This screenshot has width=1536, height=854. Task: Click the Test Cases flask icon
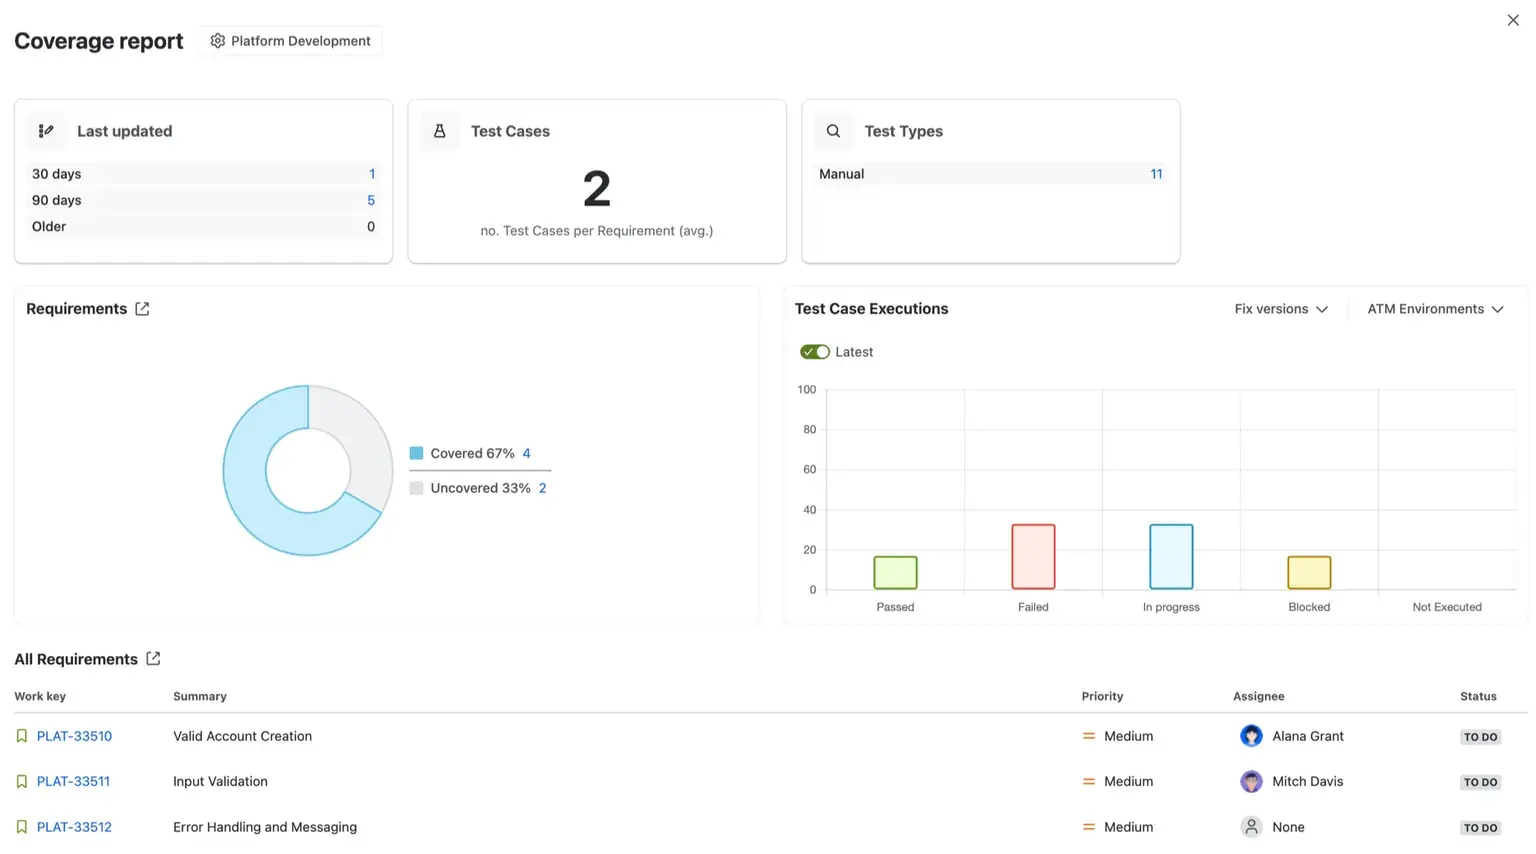[439, 131]
